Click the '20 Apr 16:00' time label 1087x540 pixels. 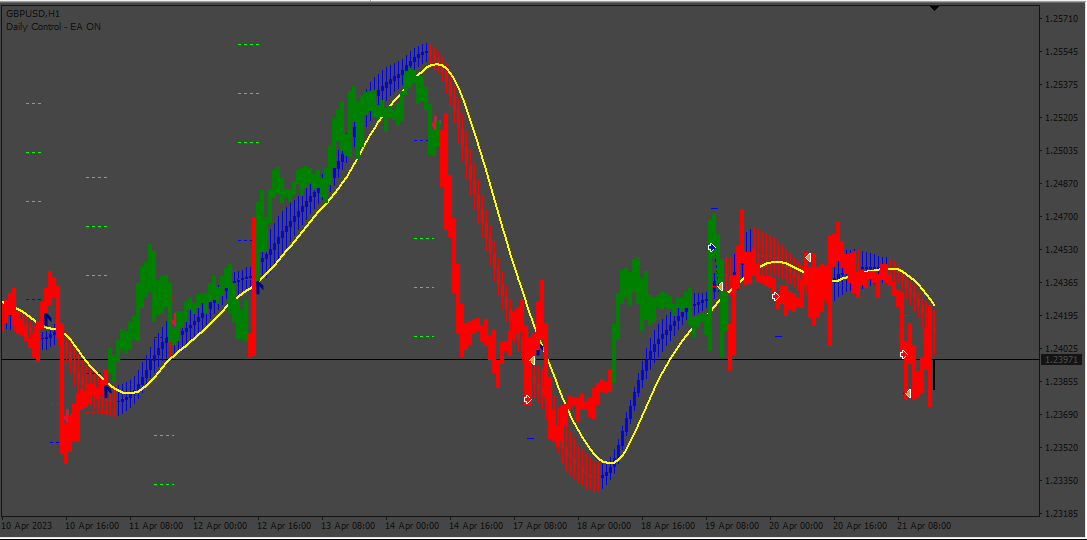[862, 526]
